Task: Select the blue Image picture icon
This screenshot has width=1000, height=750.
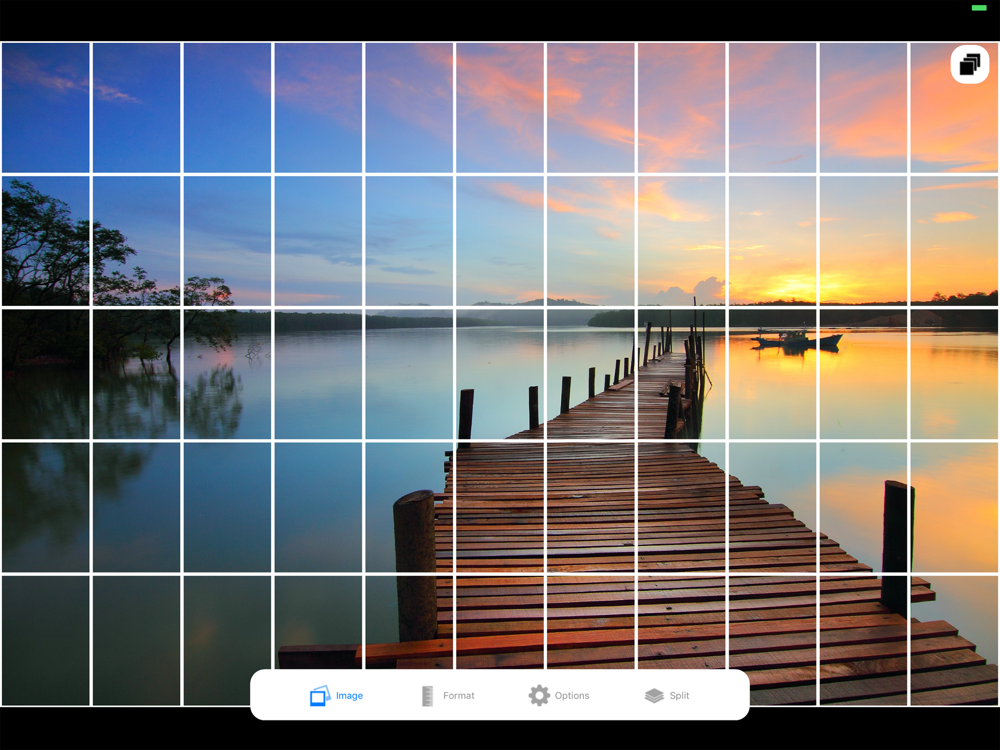Action: tap(320, 695)
